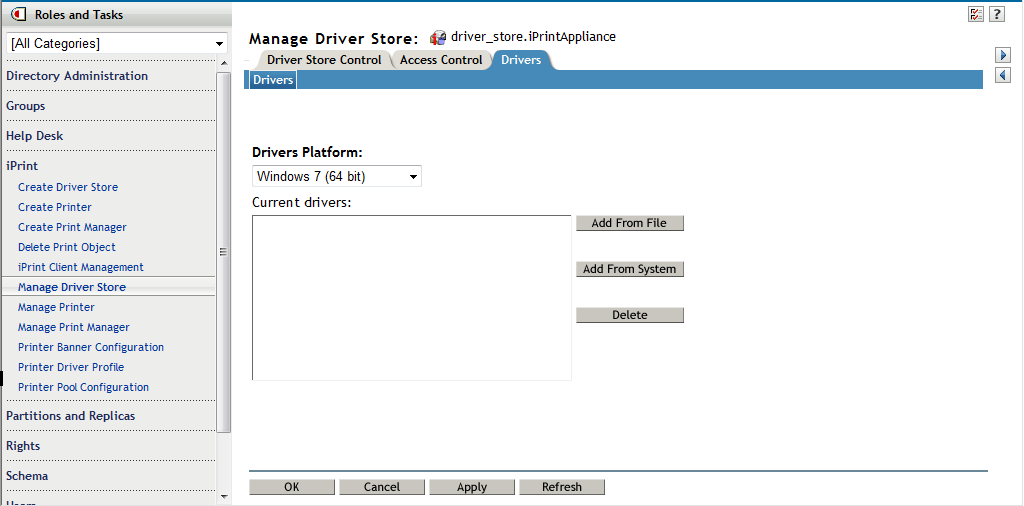Open the Create Driver Store link
The width and height of the screenshot is (1024, 506).
click(x=68, y=187)
